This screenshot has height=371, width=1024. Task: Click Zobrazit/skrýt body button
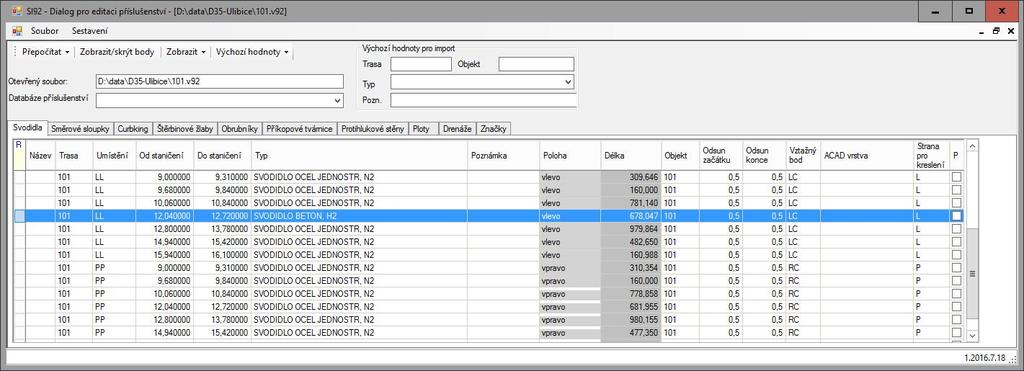tap(117, 52)
